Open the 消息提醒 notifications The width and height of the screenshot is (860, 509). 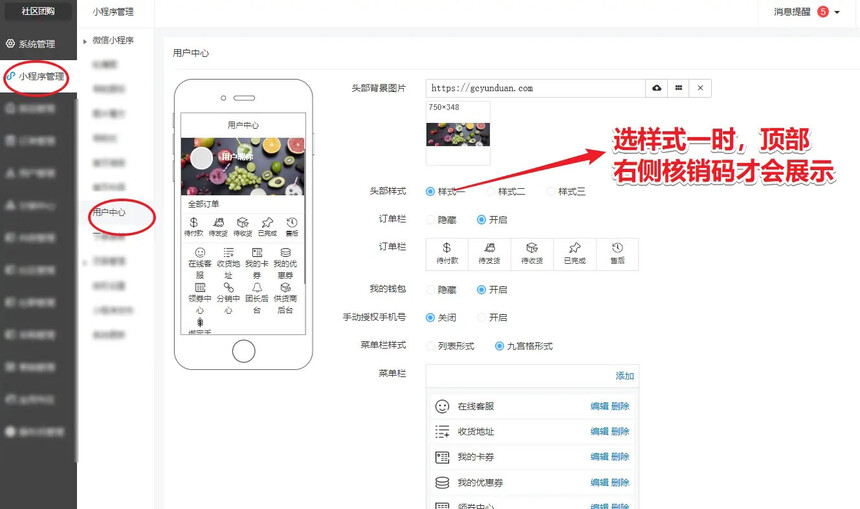click(x=792, y=12)
